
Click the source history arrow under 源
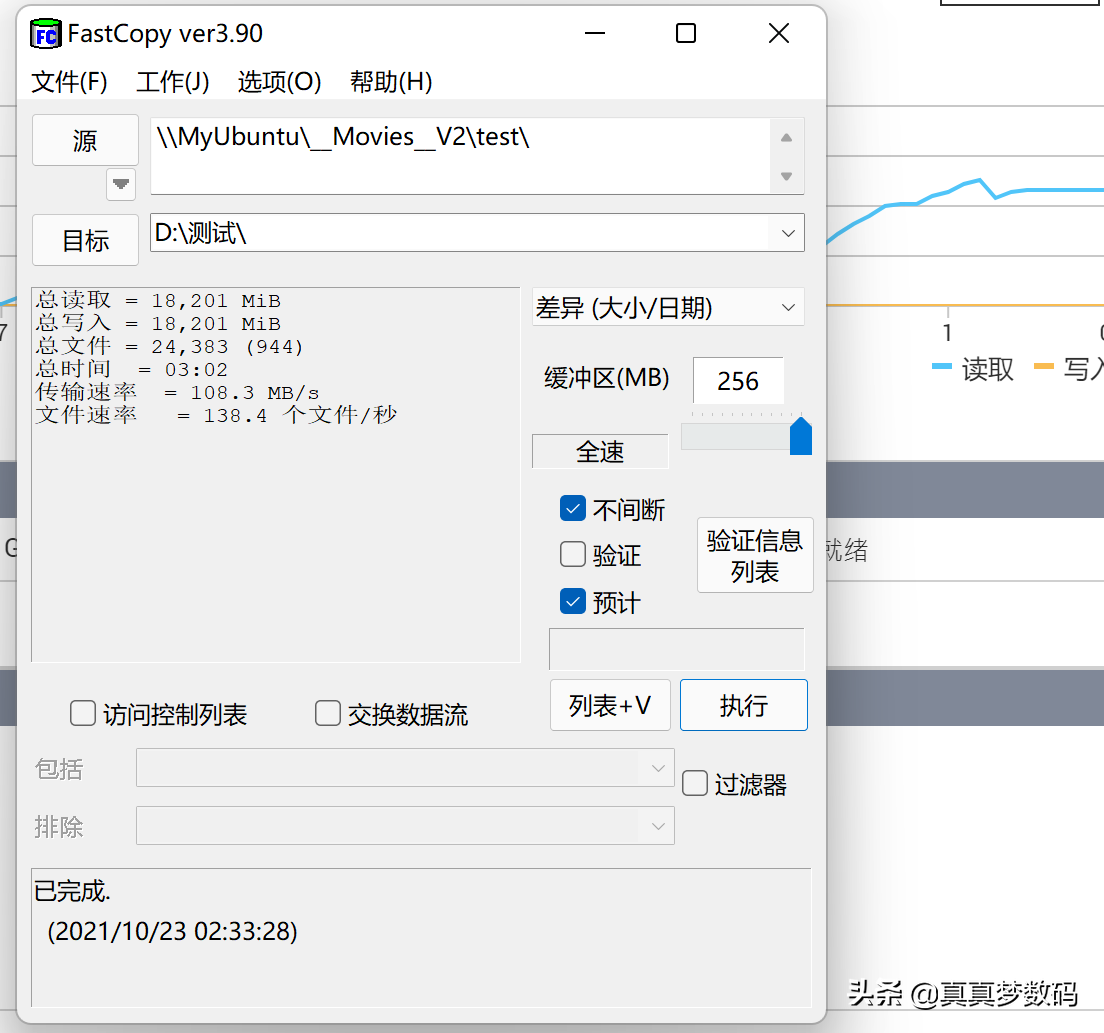click(121, 184)
